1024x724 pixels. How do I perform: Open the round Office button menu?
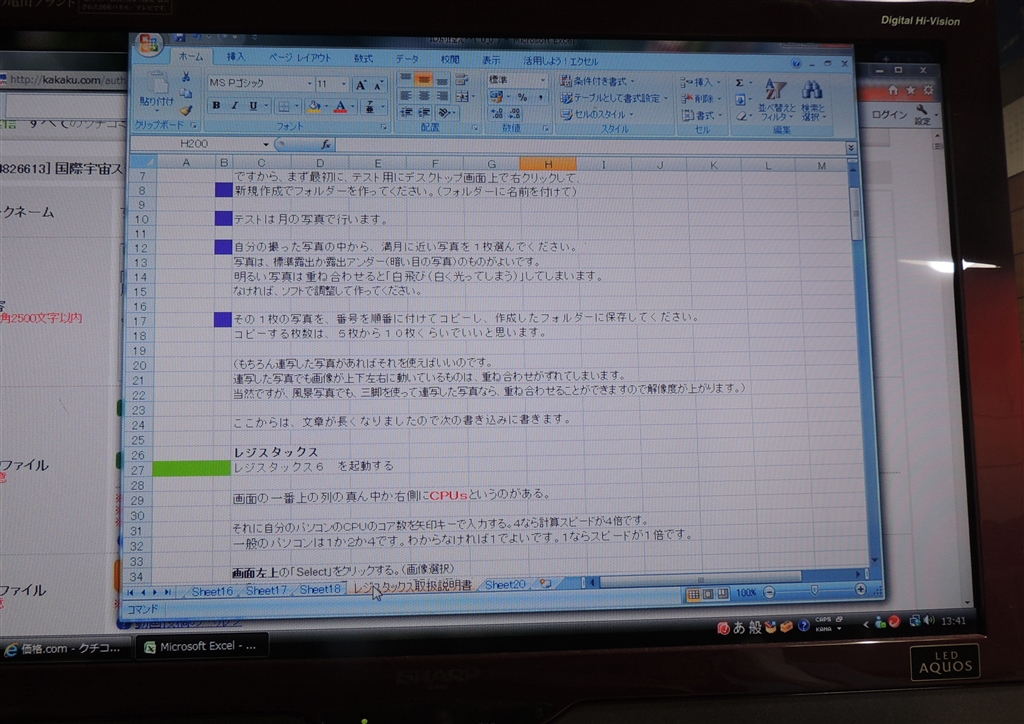tap(149, 45)
